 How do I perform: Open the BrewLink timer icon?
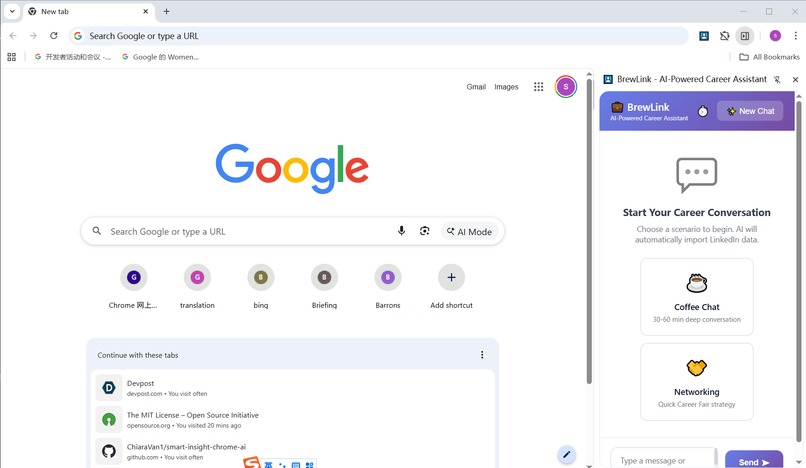[x=703, y=111]
